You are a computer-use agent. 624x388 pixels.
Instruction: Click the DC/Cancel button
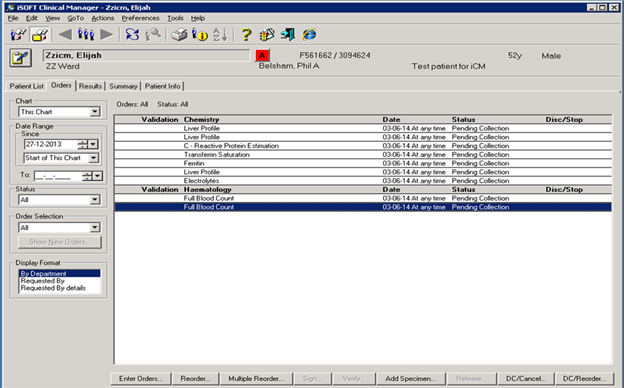tap(526, 378)
